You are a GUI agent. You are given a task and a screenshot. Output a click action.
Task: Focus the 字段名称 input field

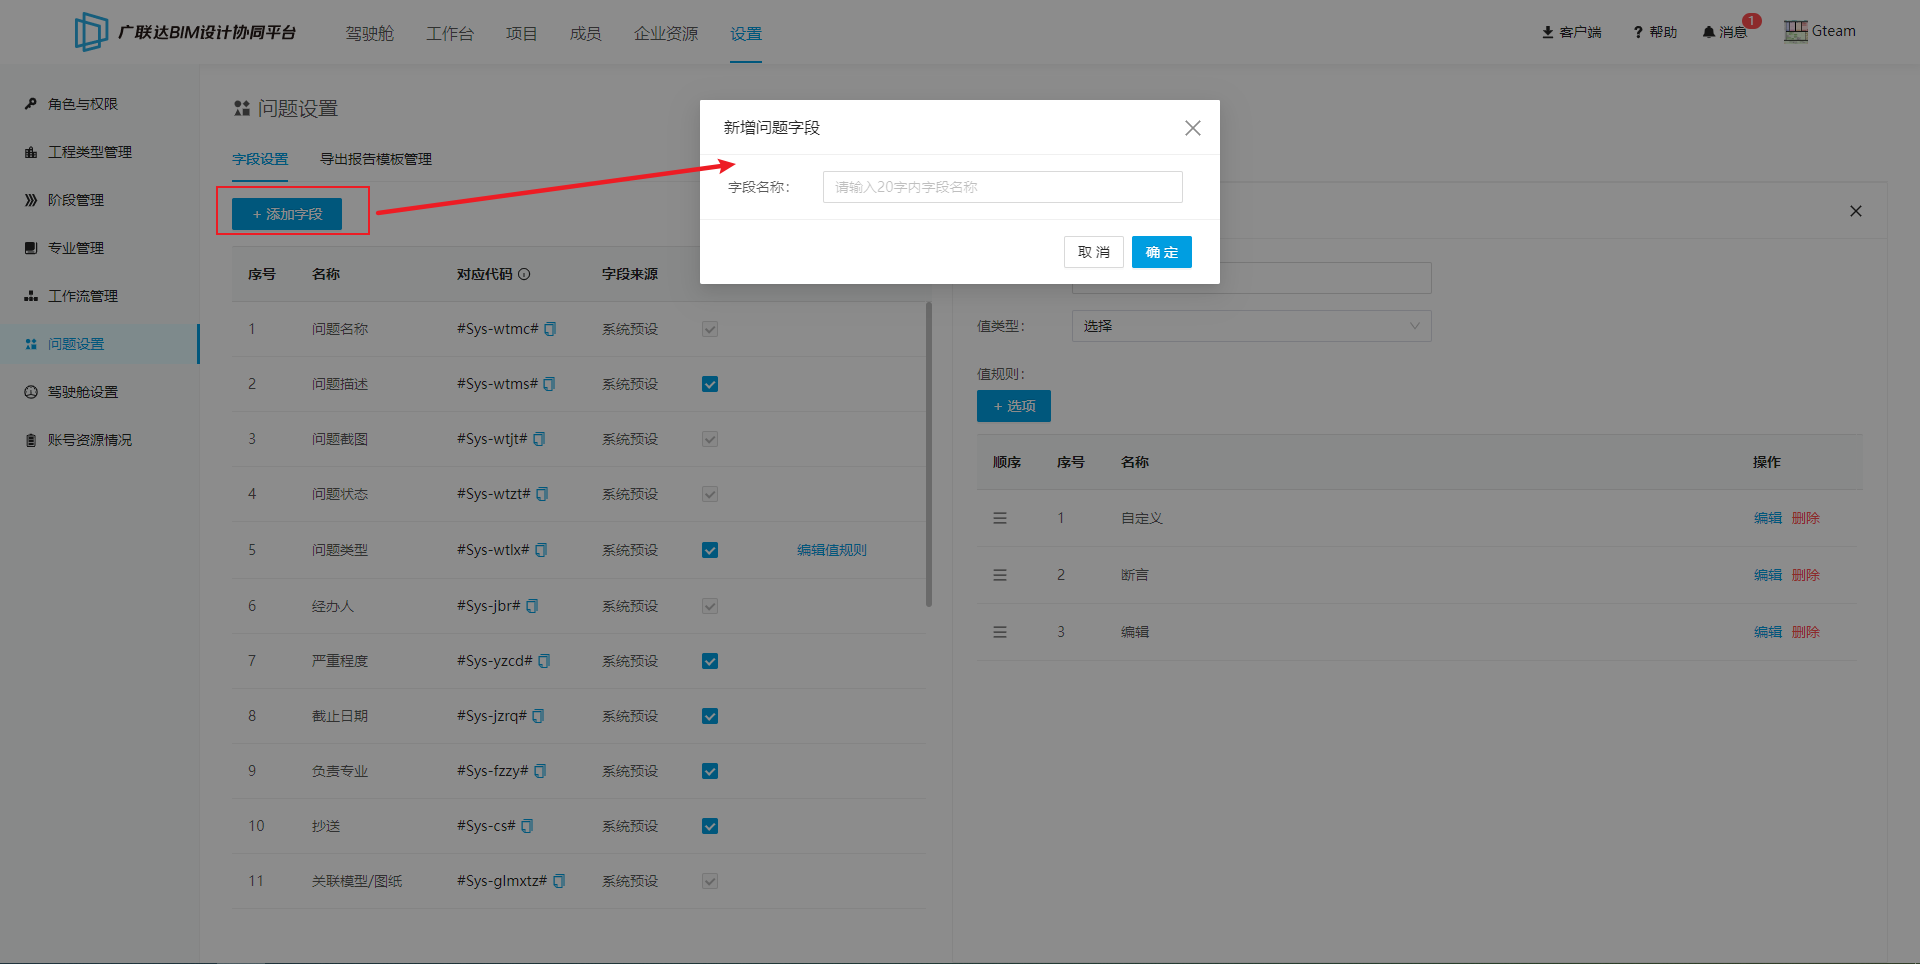[x=1002, y=187]
